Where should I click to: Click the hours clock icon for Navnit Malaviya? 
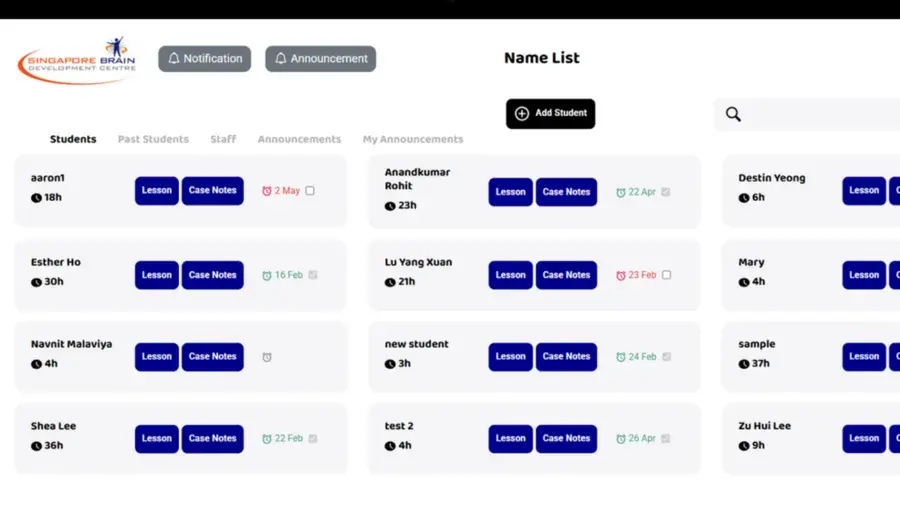tap(36, 364)
